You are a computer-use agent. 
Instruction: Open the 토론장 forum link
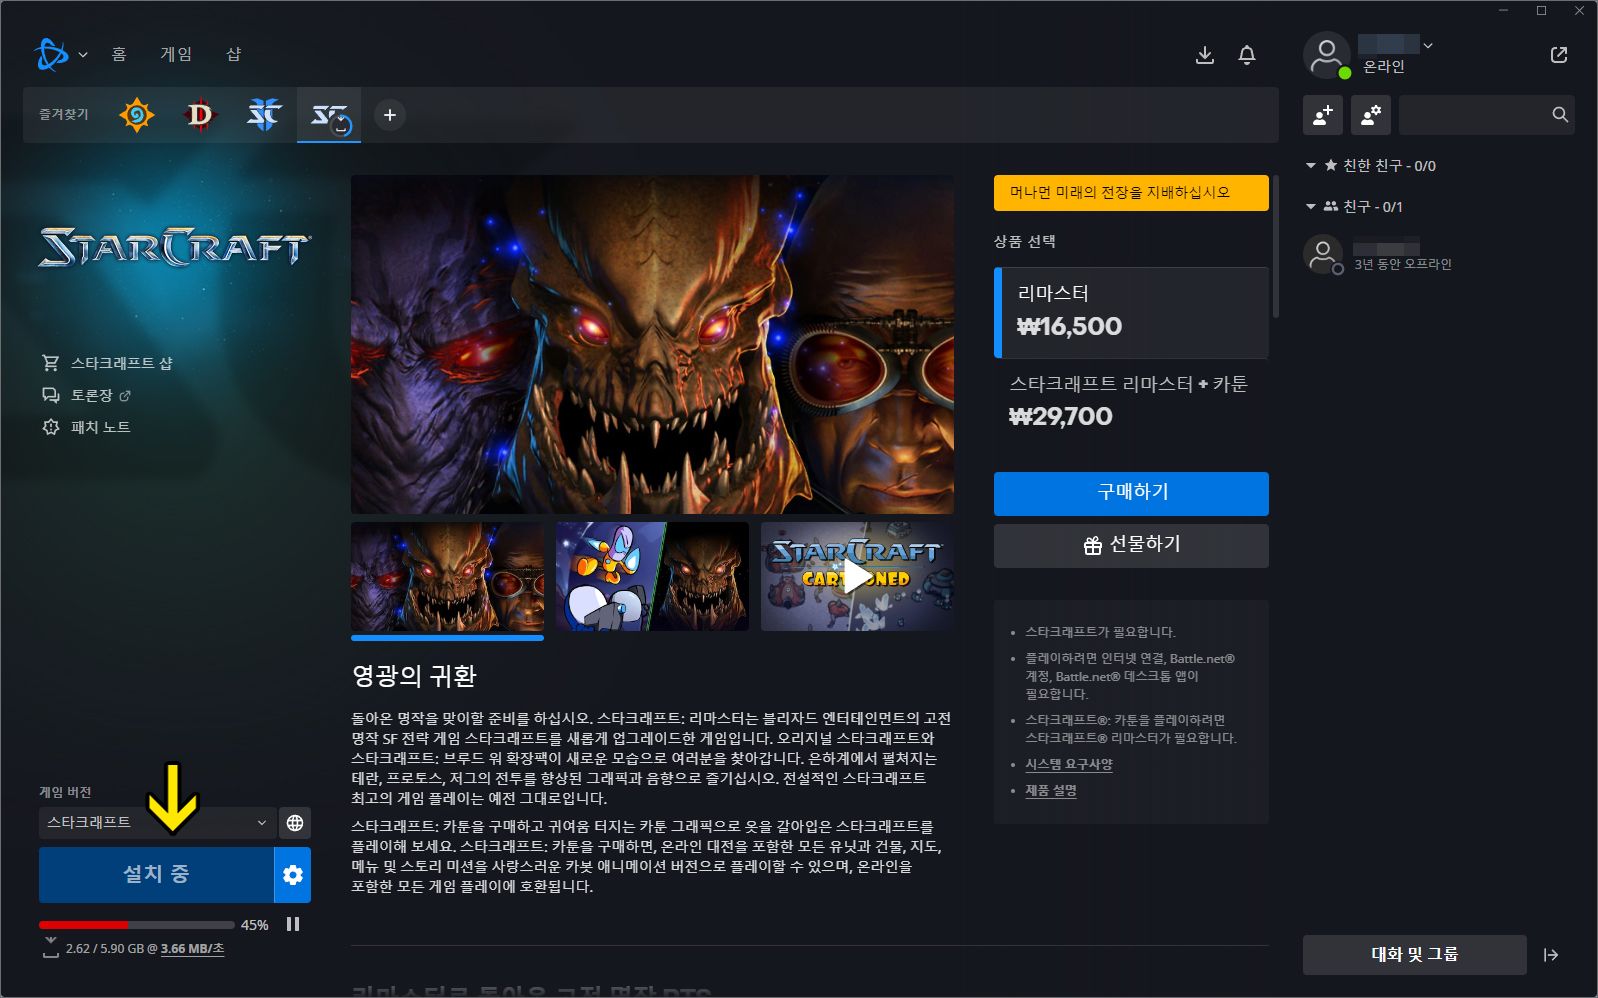click(91, 395)
